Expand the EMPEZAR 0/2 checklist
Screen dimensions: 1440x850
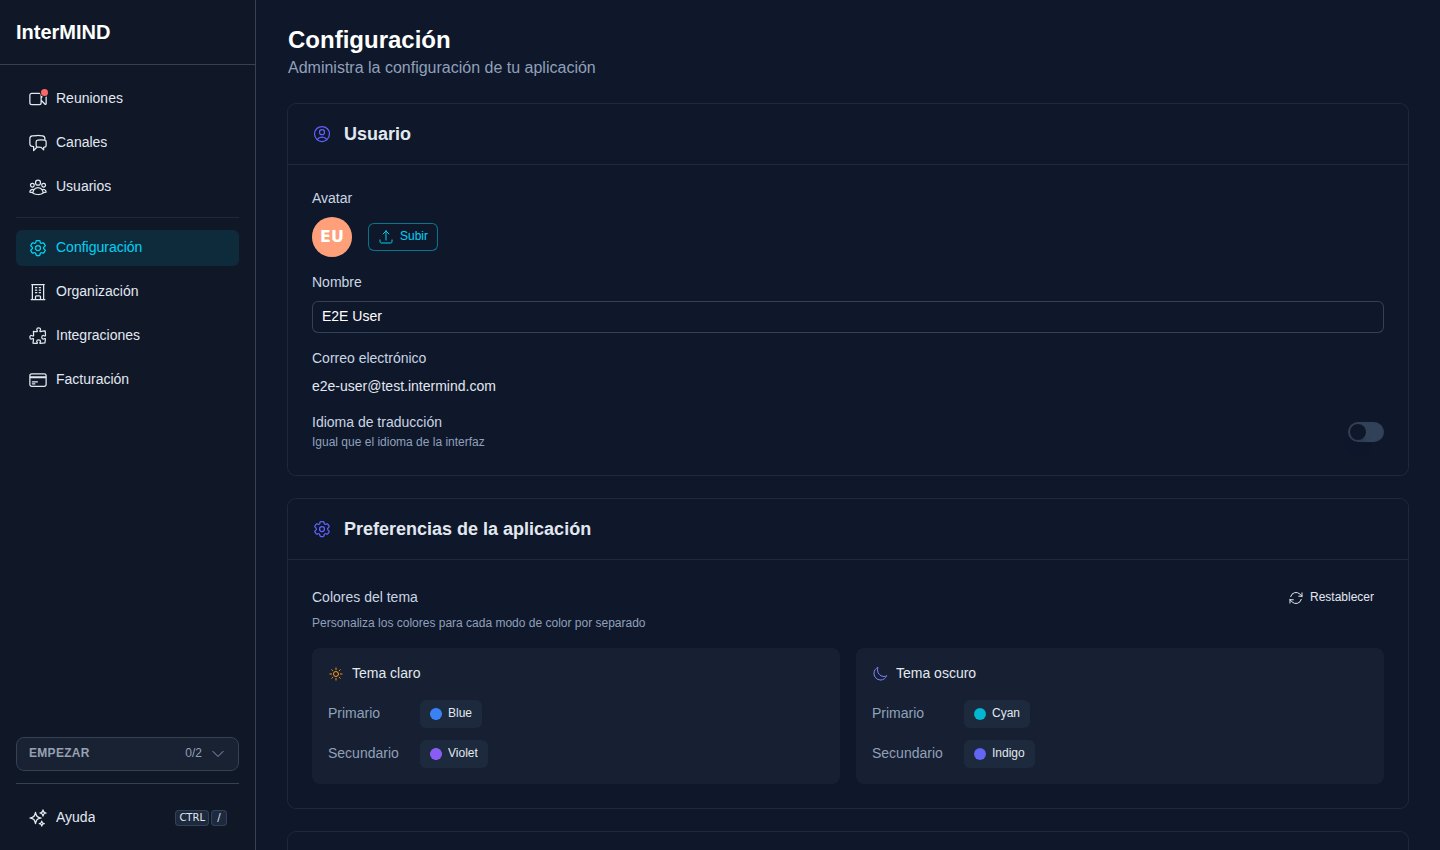(x=127, y=753)
